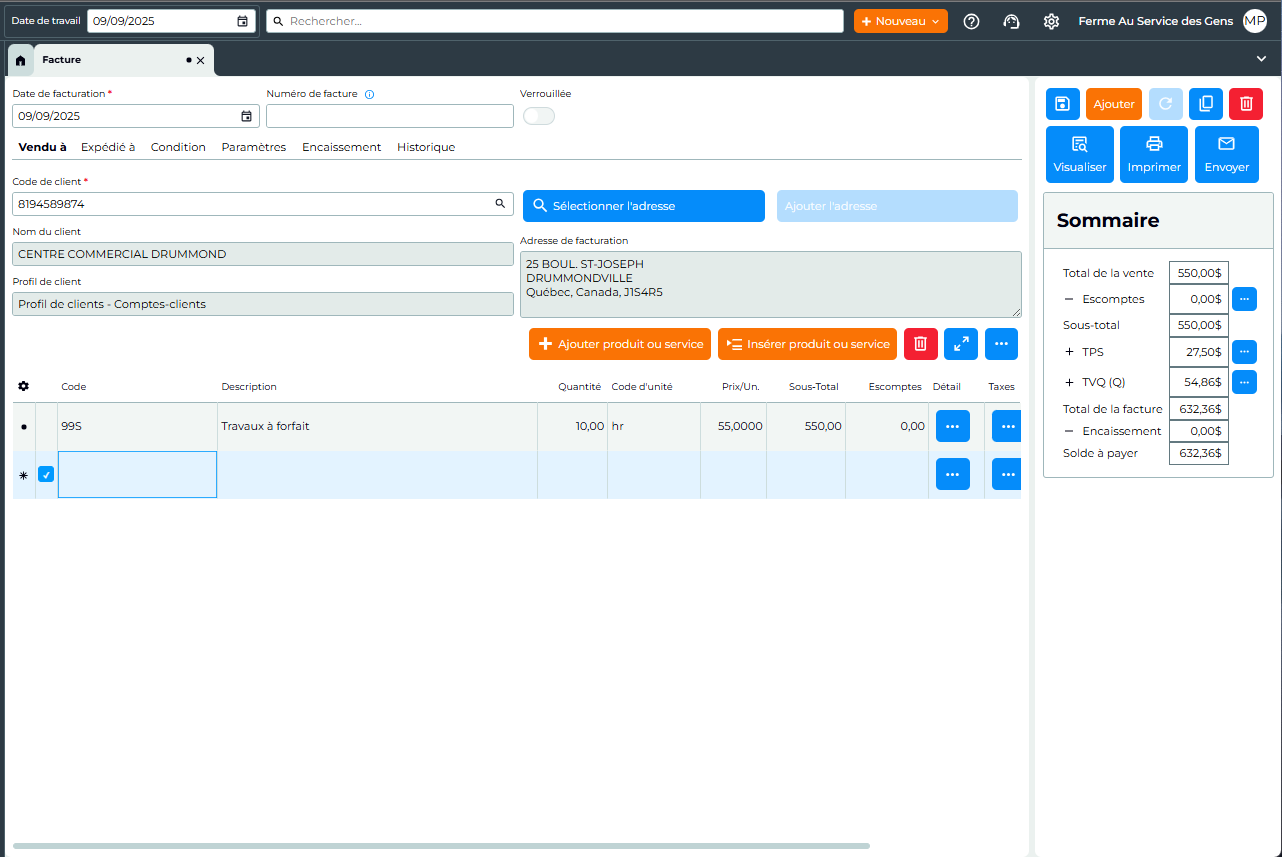
Task: Expand the tab list chevron at far right
Action: [x=1262, y=59]
